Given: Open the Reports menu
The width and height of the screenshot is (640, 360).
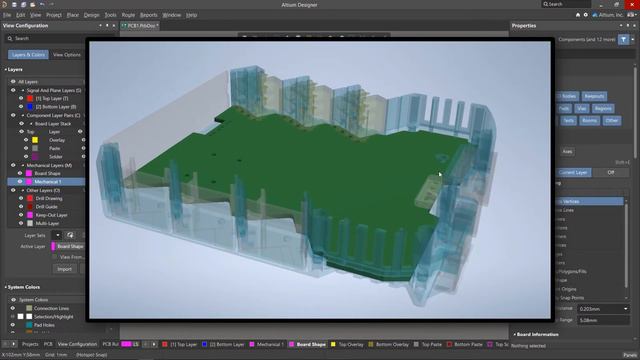Looking at the screenshot, I should pyautogui.click(x=149, y=15).
